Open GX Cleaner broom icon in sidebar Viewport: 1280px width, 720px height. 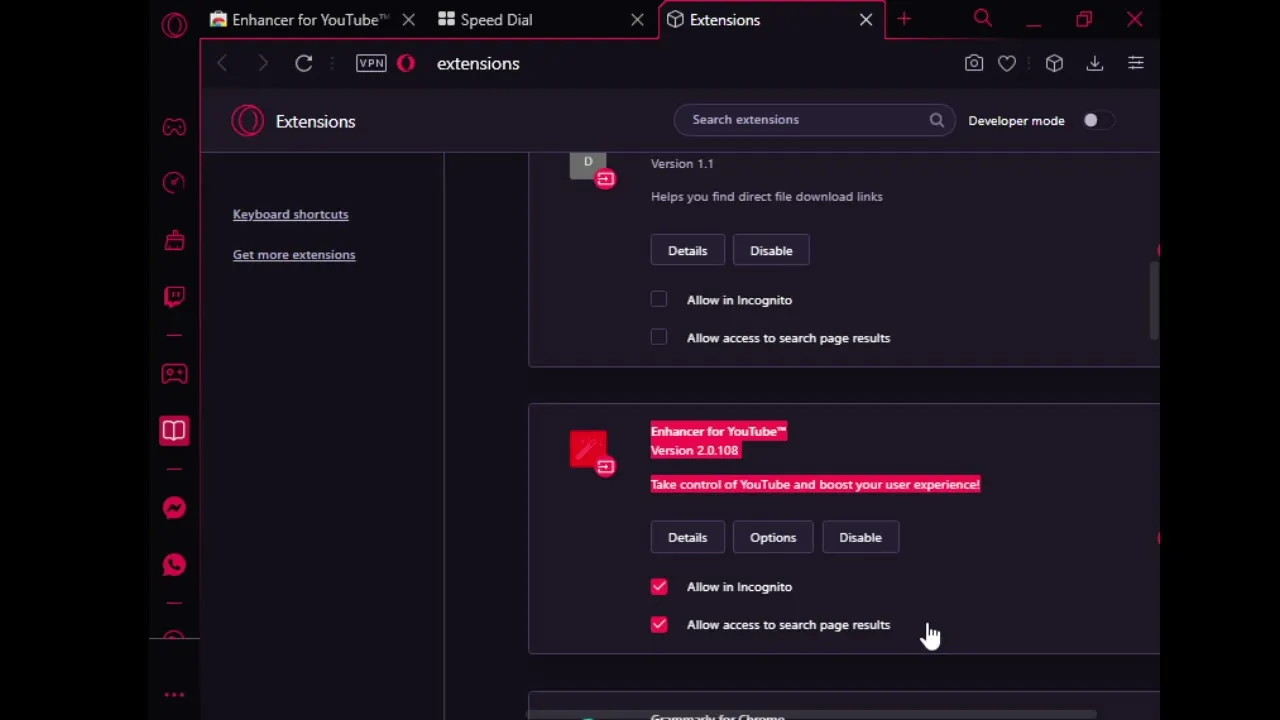point(174,240)
